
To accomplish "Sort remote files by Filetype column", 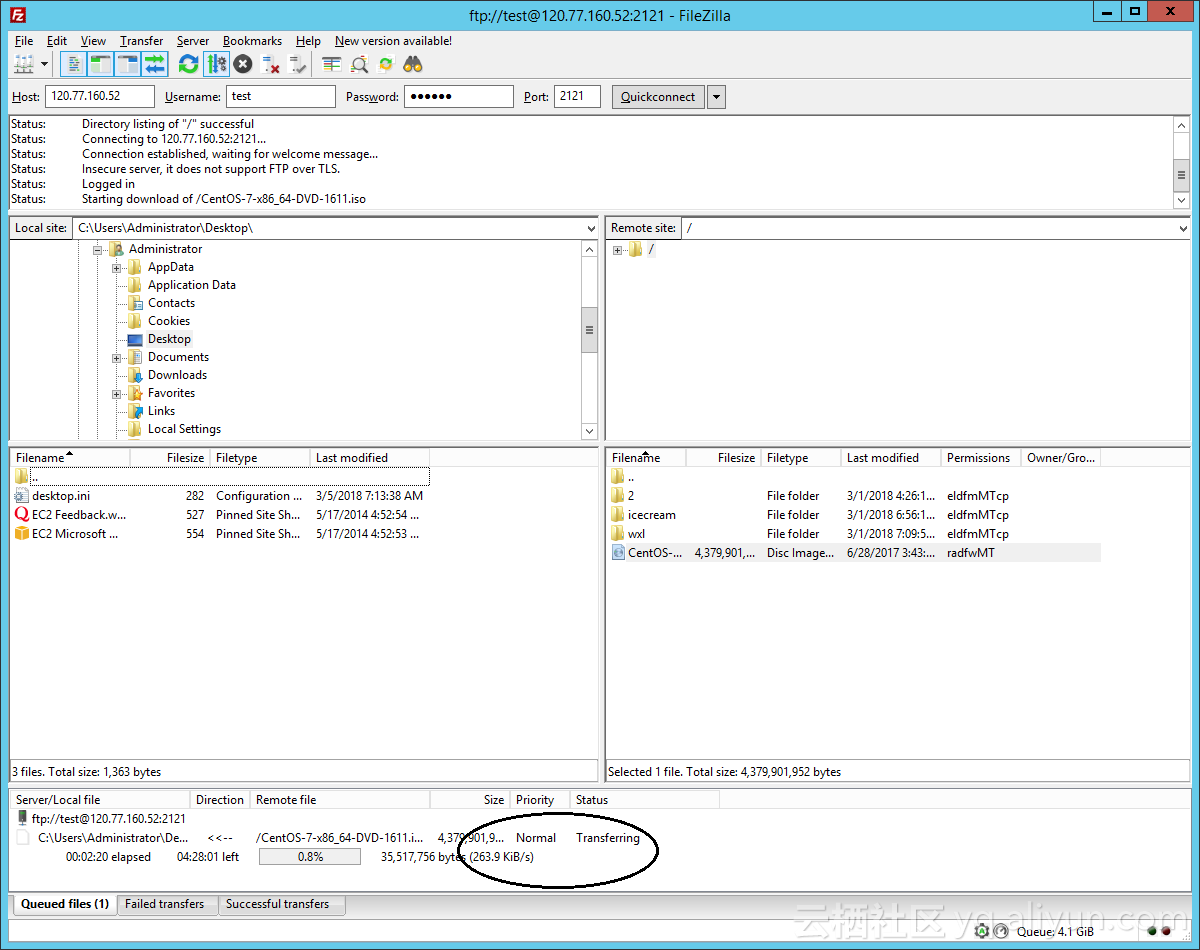I will 801,458.
